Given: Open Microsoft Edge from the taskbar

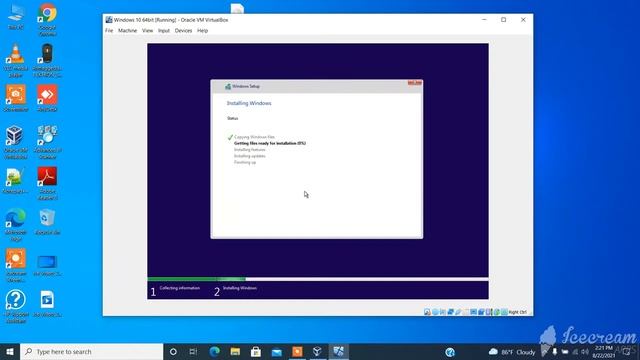Looking at the screenshot, I should click(214, 351).
